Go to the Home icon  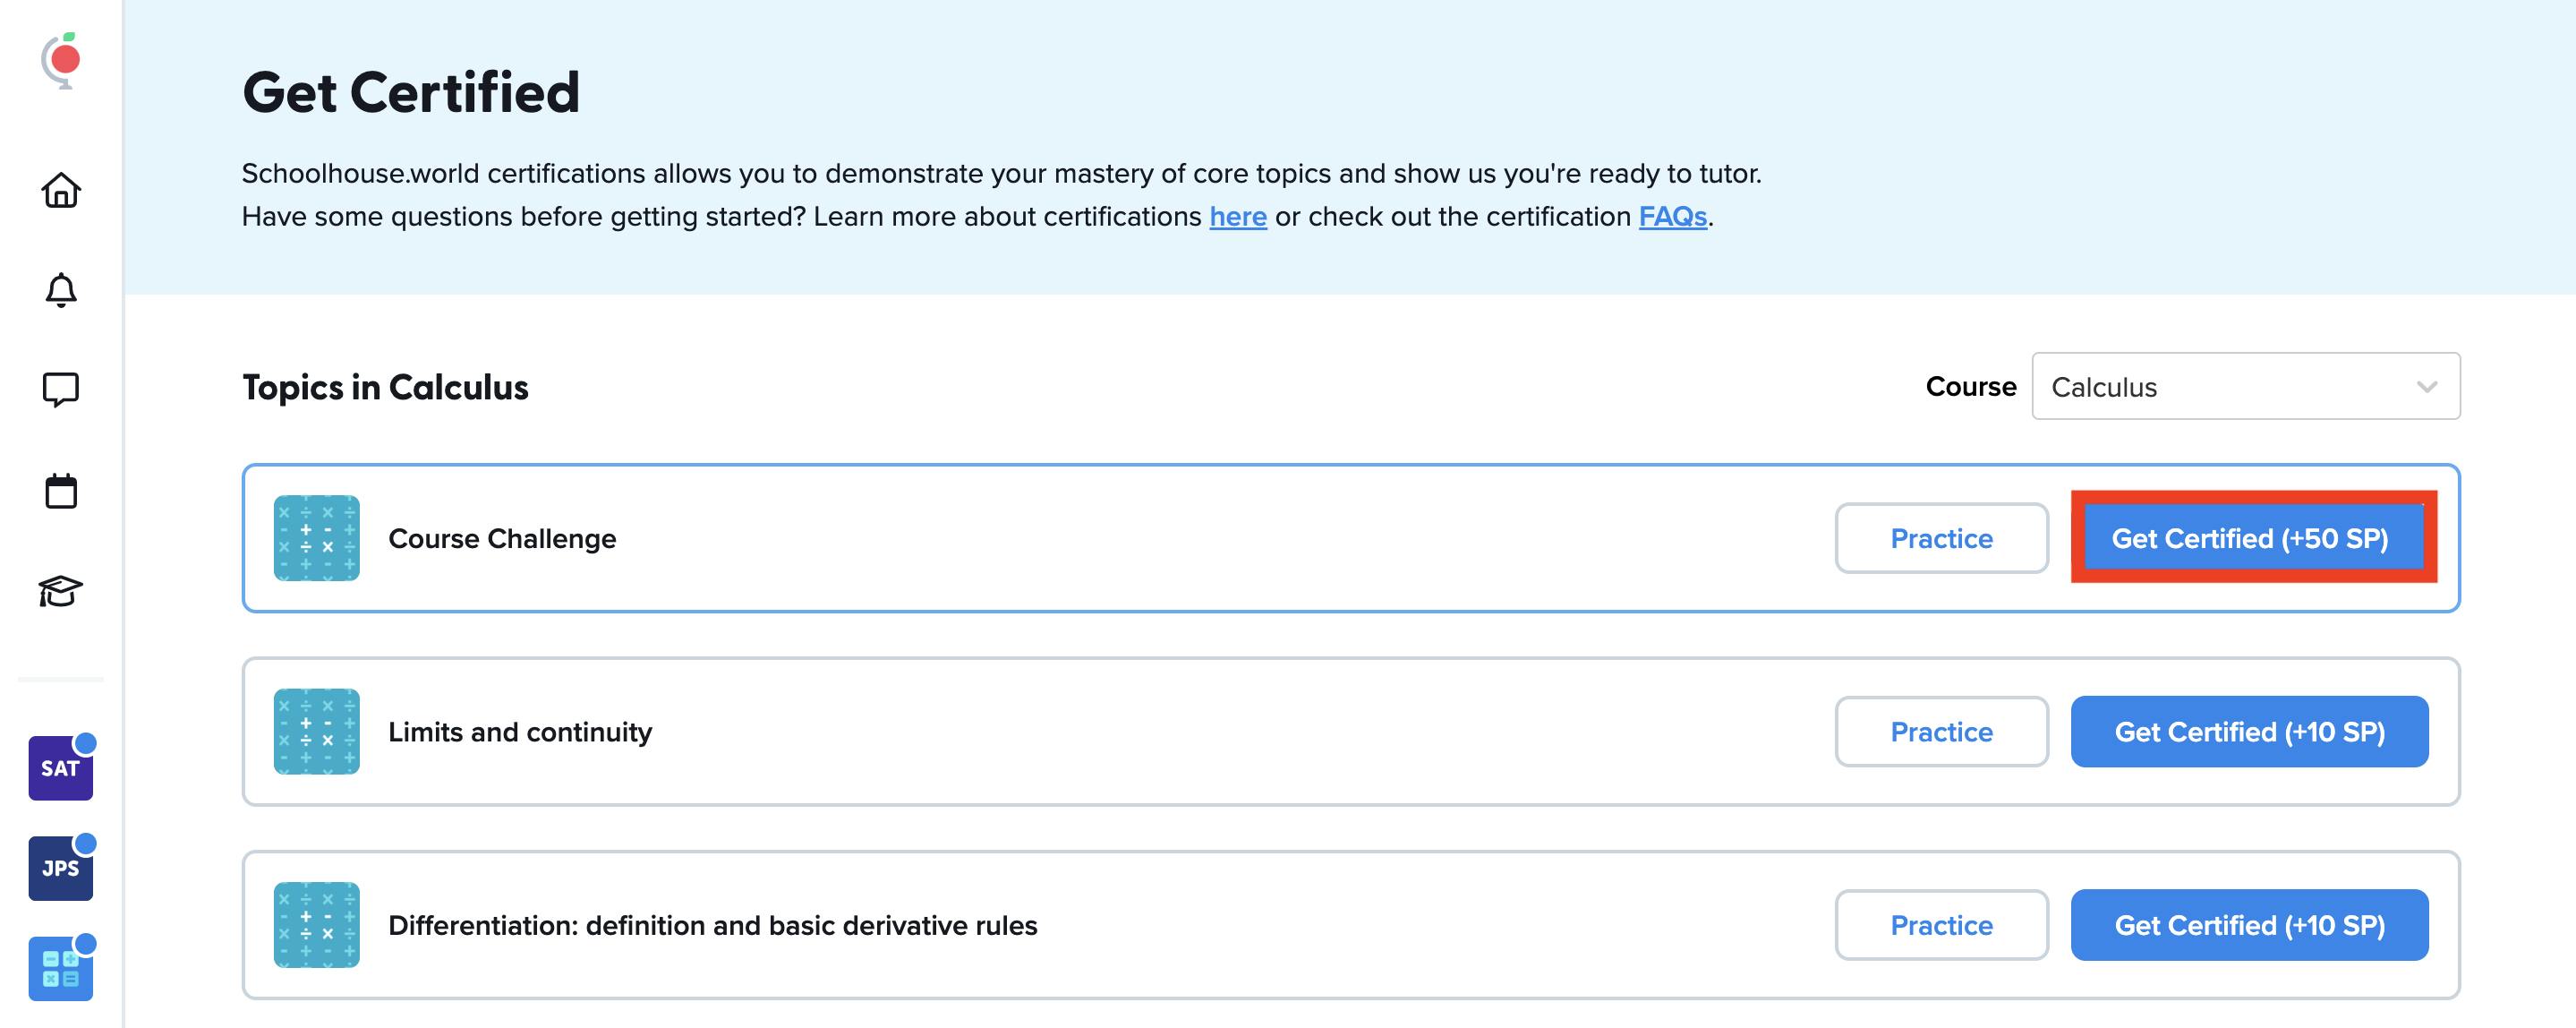coord(61,190)
